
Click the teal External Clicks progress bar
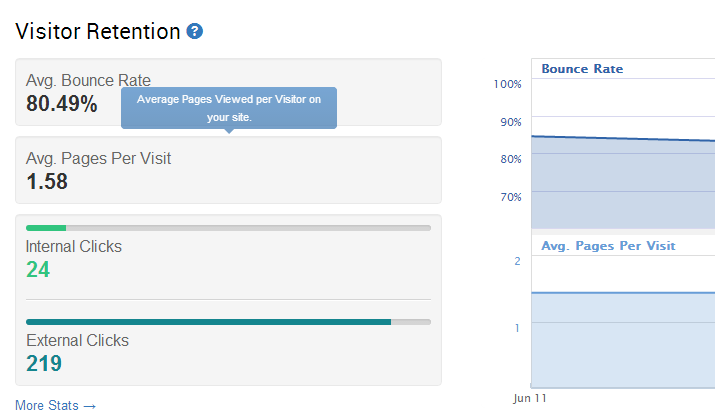[208, 322]
